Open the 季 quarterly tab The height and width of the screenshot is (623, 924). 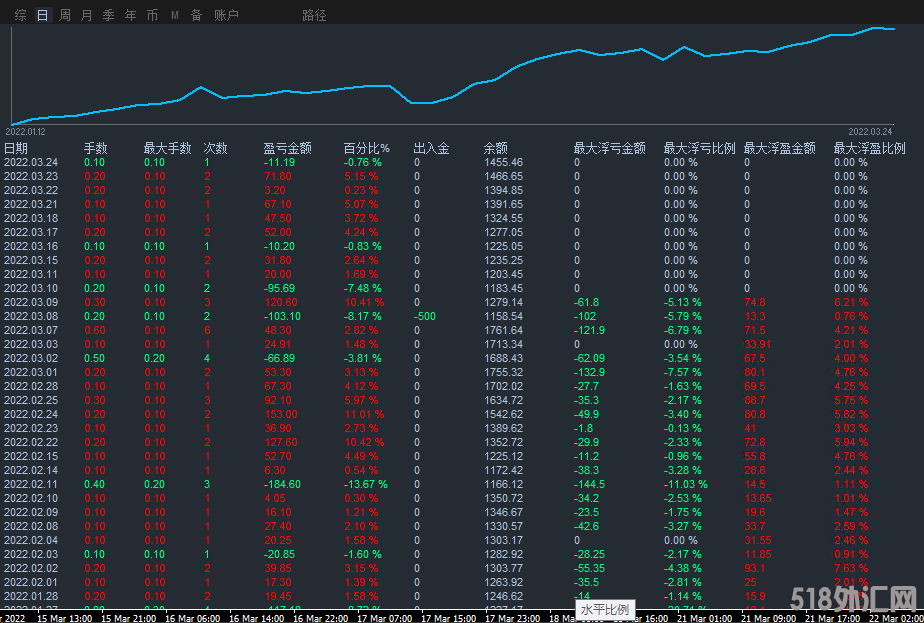(108, 15)
